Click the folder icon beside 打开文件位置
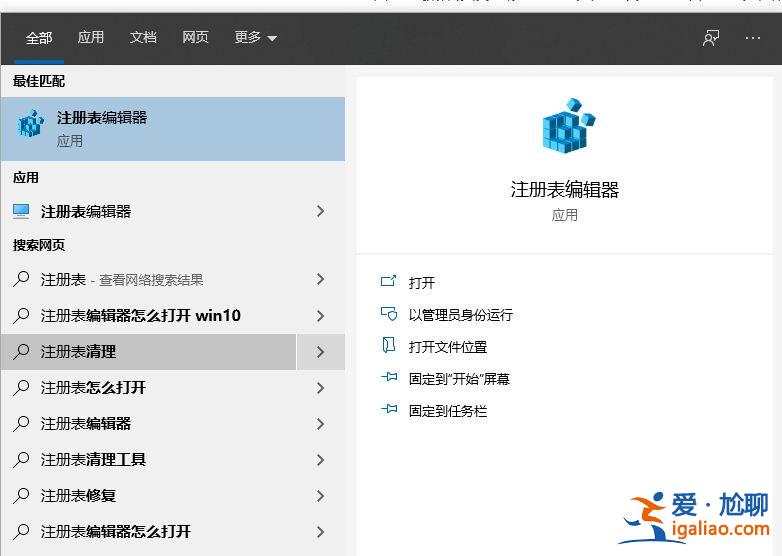The width and height of the screenshot is (782, 556). click(389, 345)
